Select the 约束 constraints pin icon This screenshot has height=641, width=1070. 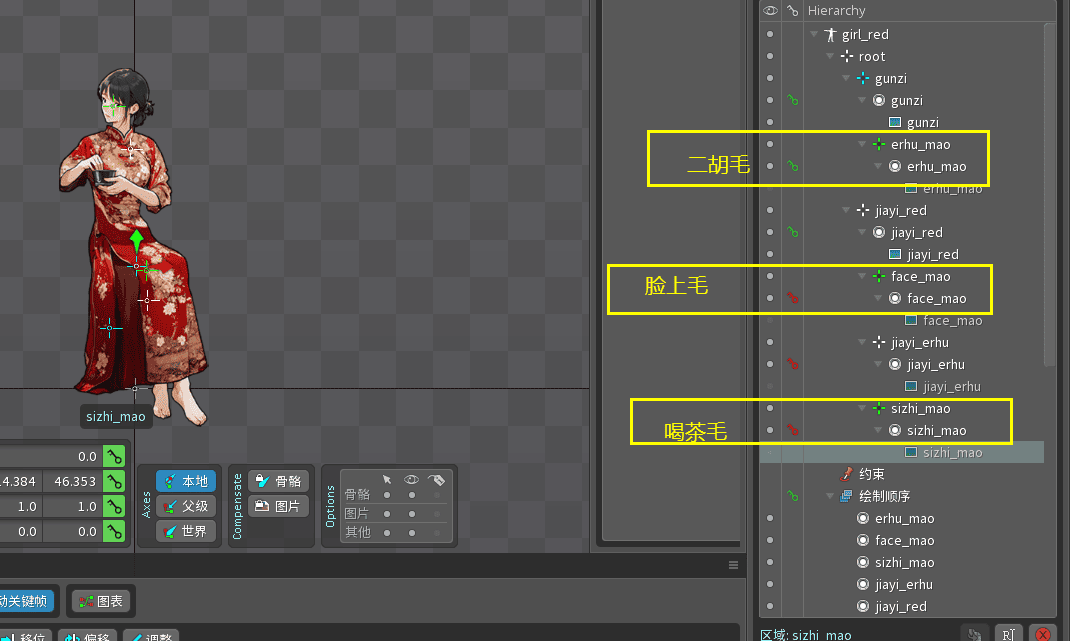tap(846, 474)
